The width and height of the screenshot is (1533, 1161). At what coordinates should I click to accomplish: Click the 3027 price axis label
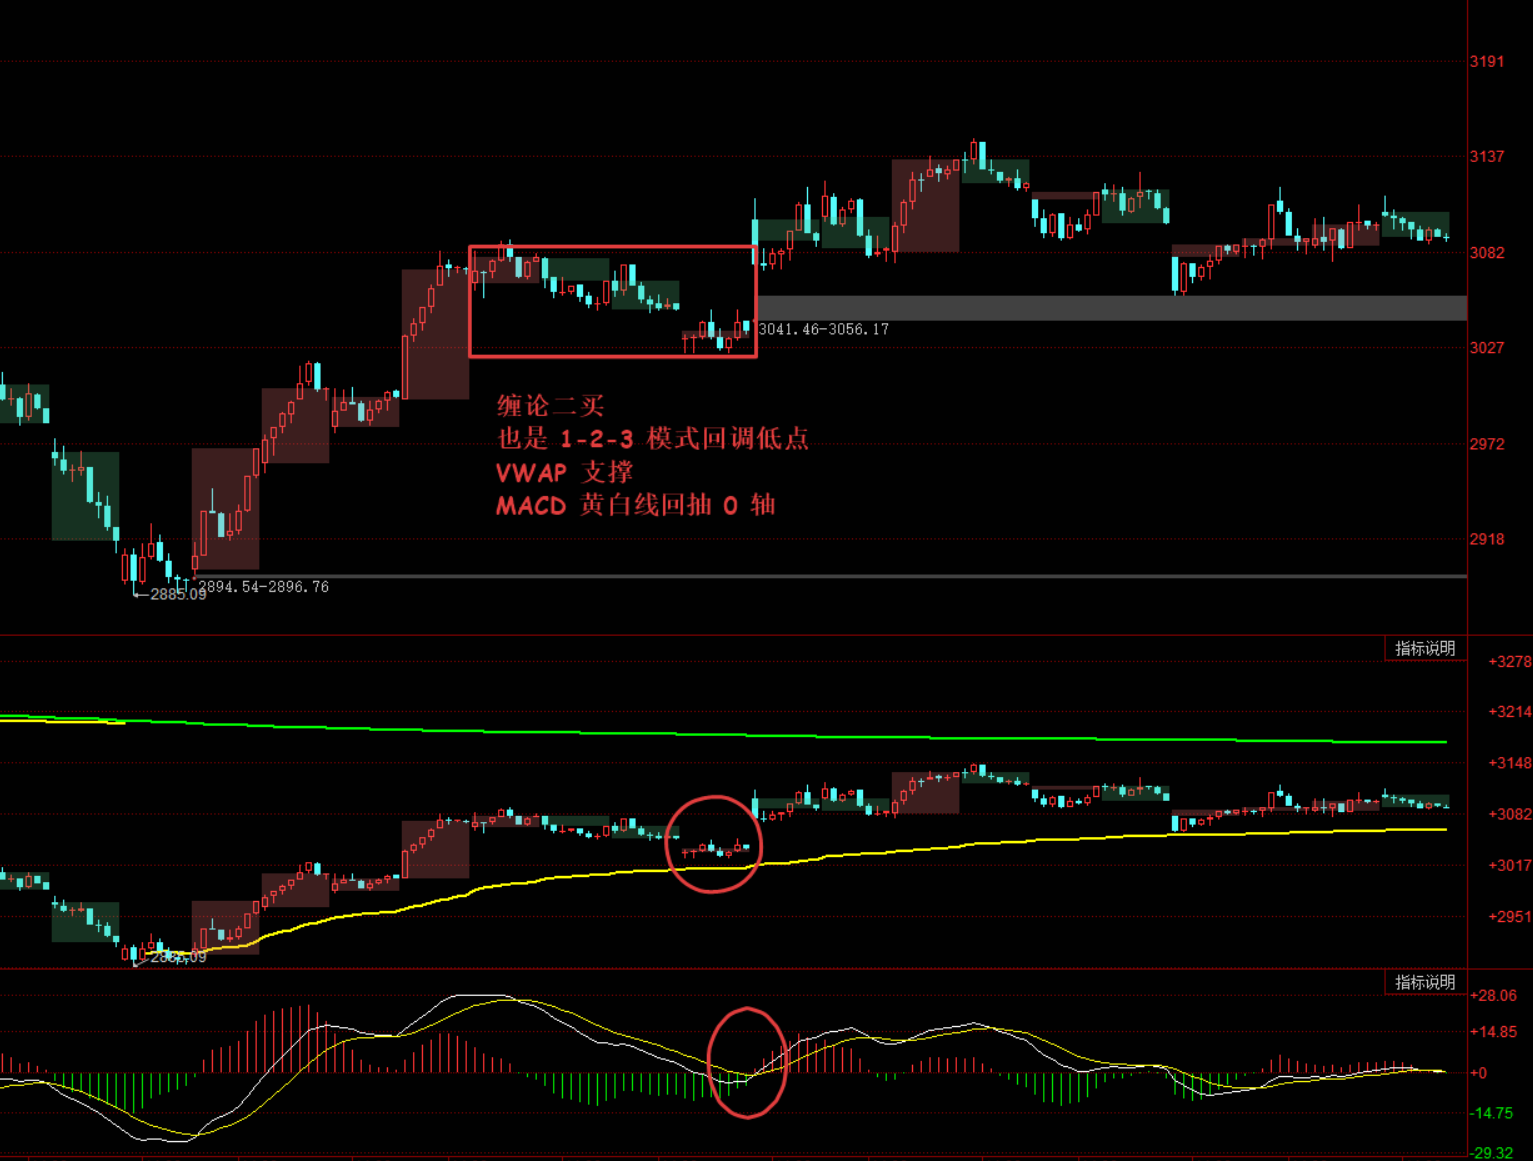click(1486, 347)
